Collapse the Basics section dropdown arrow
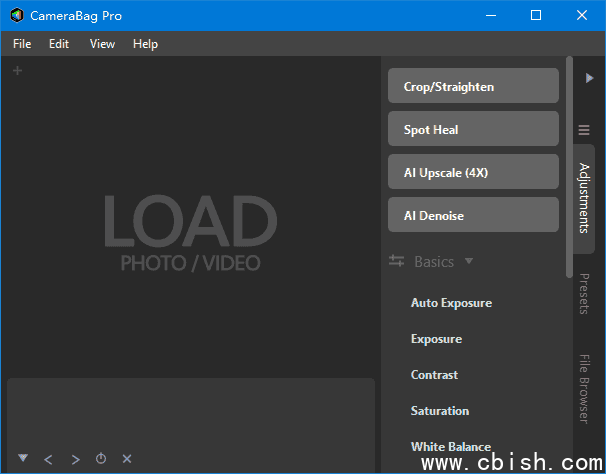Image resolution: width=606 pixels, height=474 pixels. click(469, 261)
